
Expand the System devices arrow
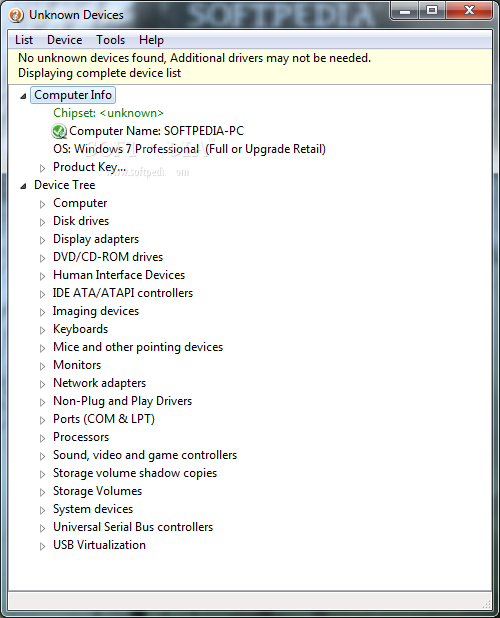[42, 510]
